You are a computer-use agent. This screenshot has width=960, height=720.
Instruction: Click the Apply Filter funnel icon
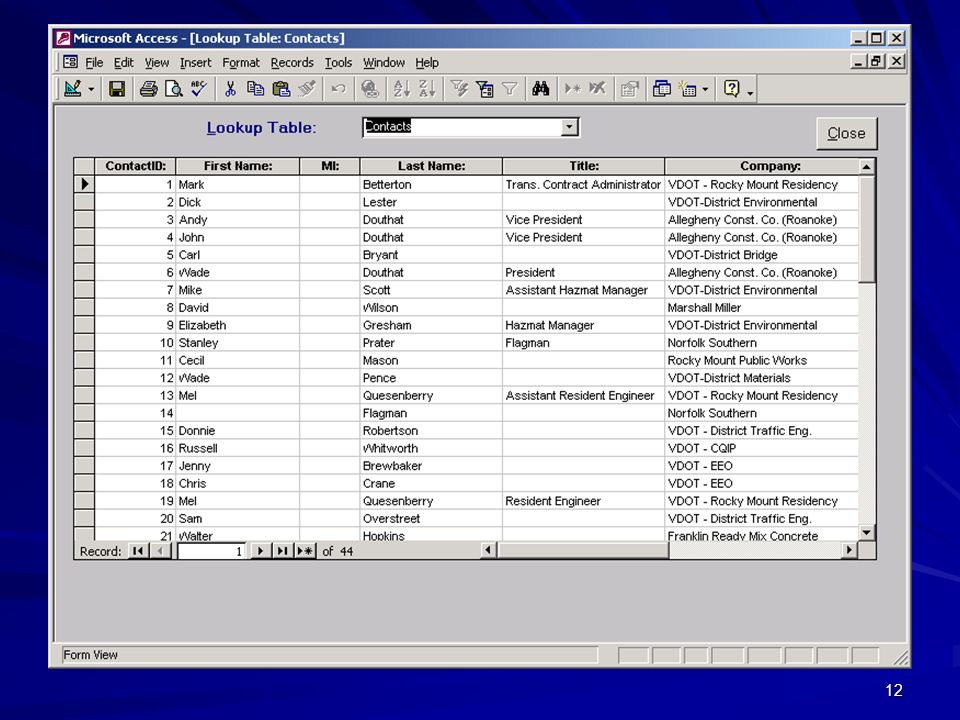pos(509,89)
